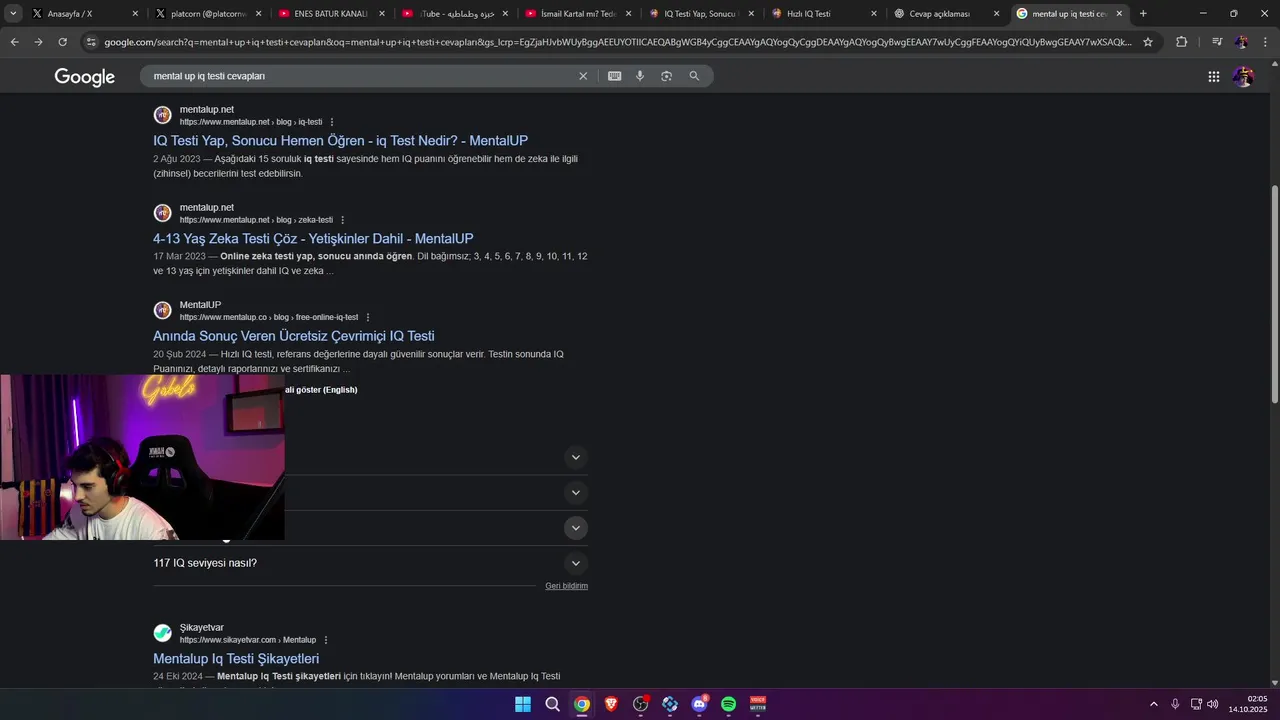Open the browser Extensions puzzle icon

point(1181,42)
